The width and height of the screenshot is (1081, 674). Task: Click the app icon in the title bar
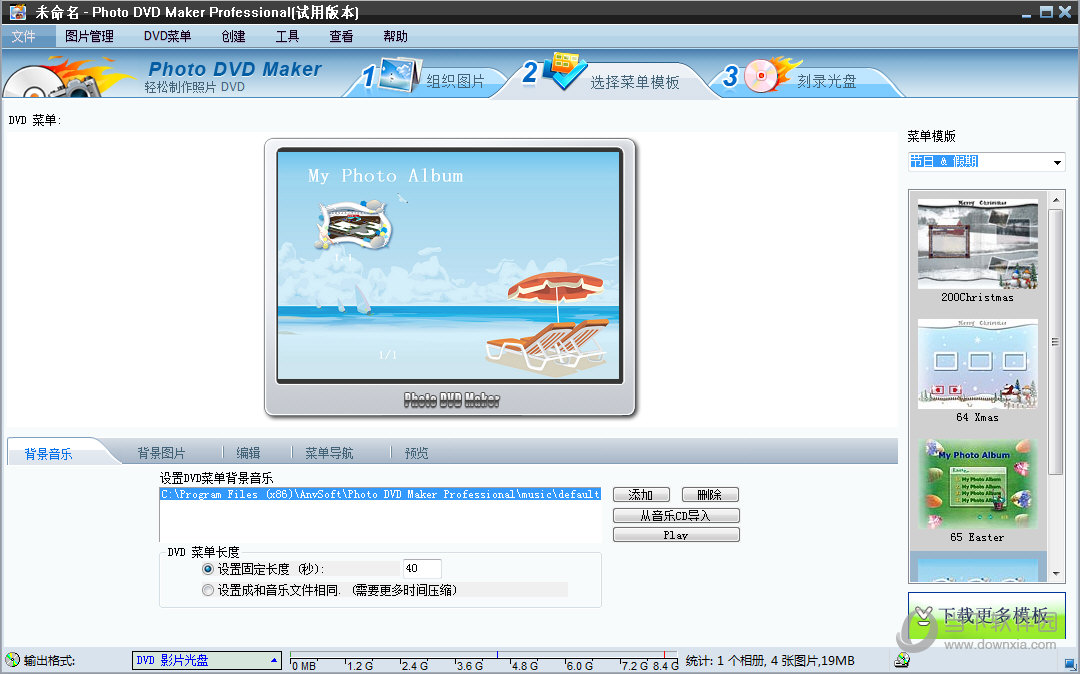coord(18,12)
